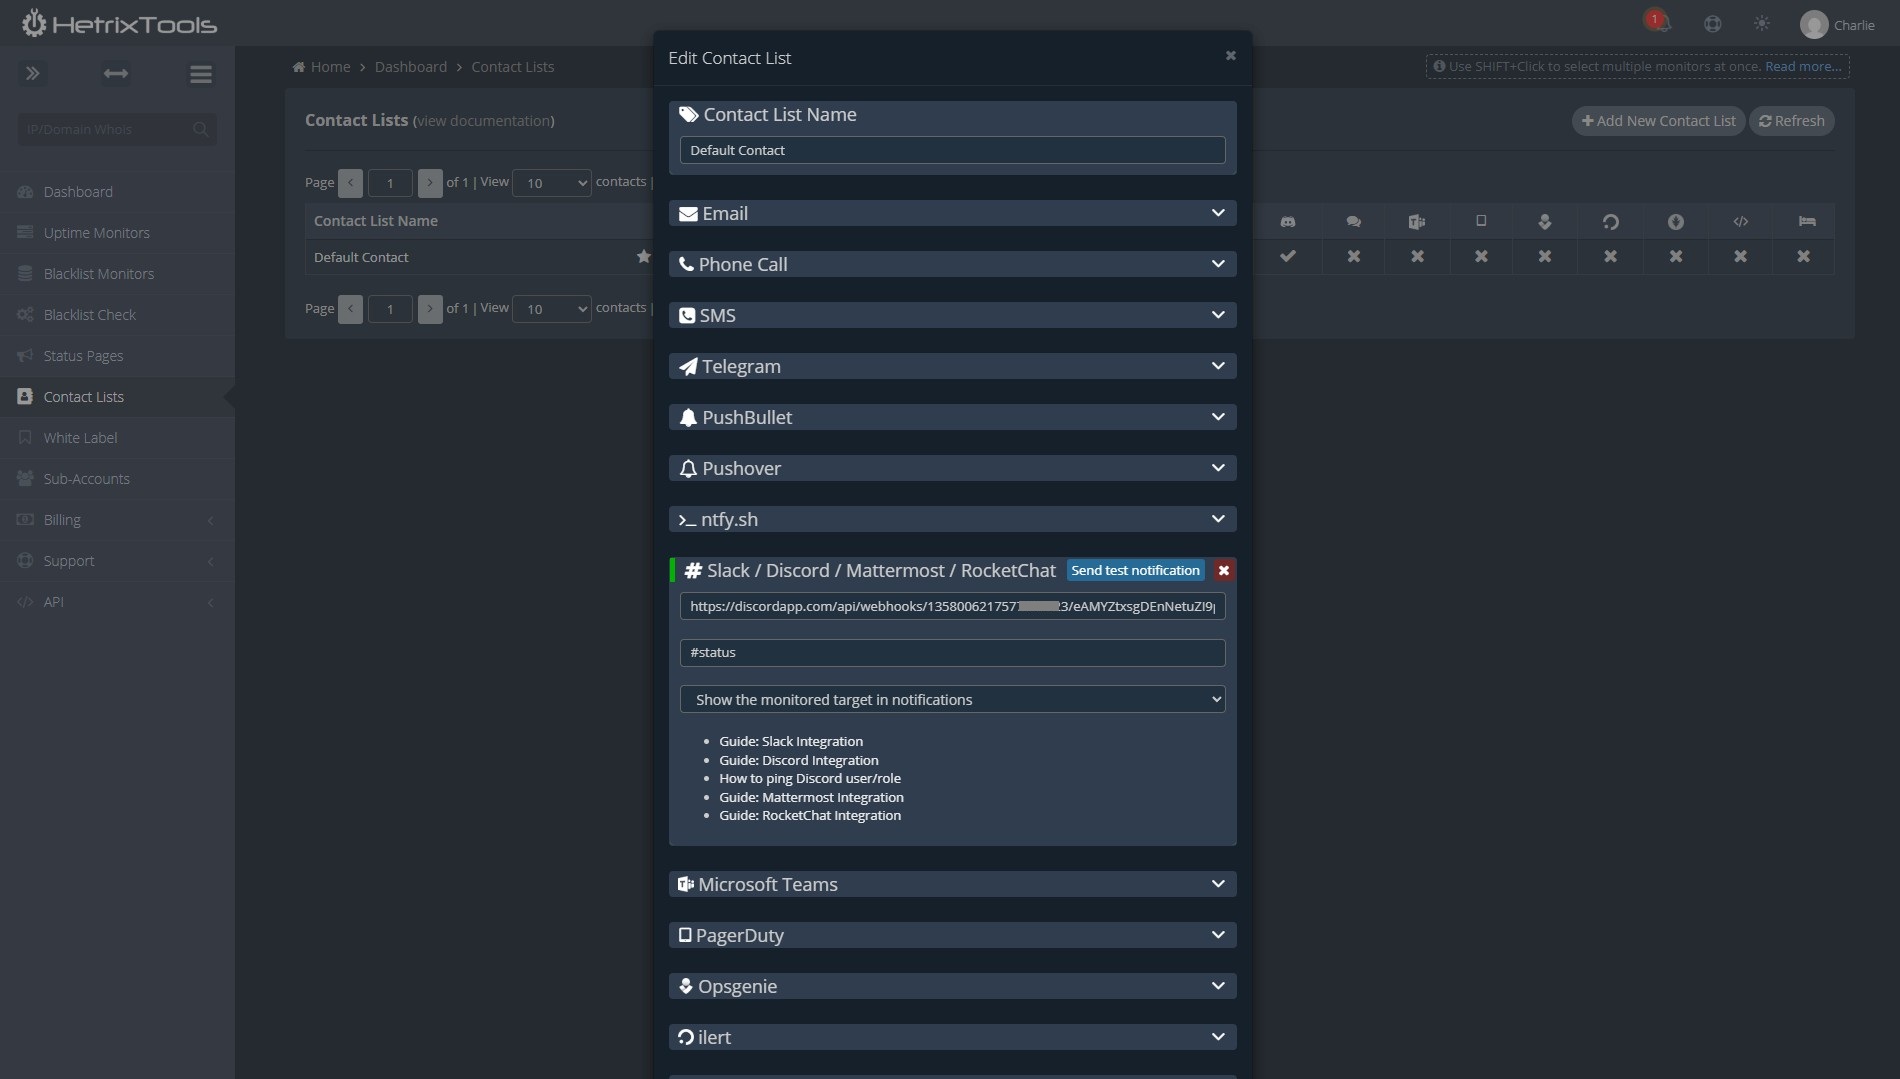
Task: Expand the PagerDuty section
Action: point(952,935)
